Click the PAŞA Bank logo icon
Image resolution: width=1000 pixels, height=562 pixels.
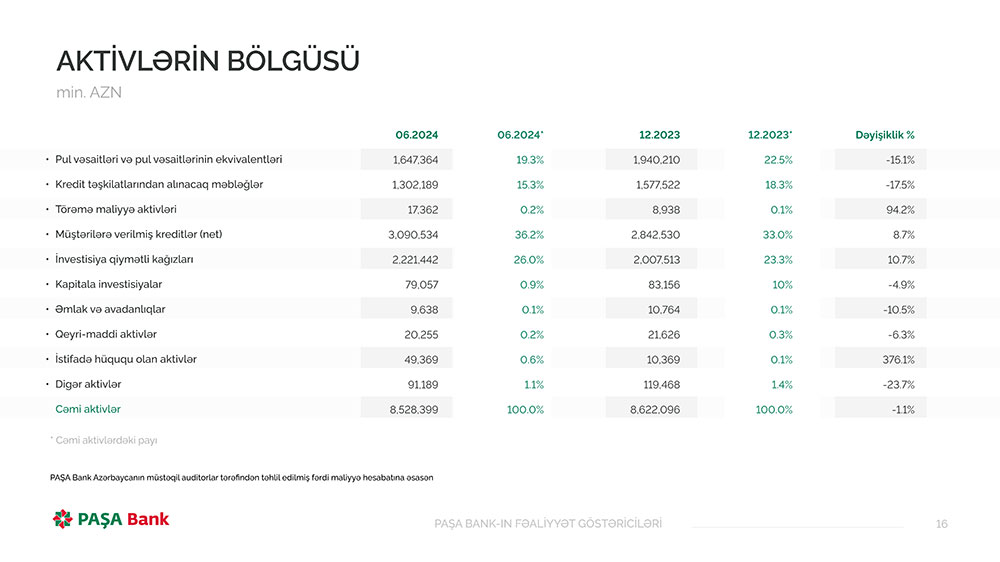tap(63, 518)
